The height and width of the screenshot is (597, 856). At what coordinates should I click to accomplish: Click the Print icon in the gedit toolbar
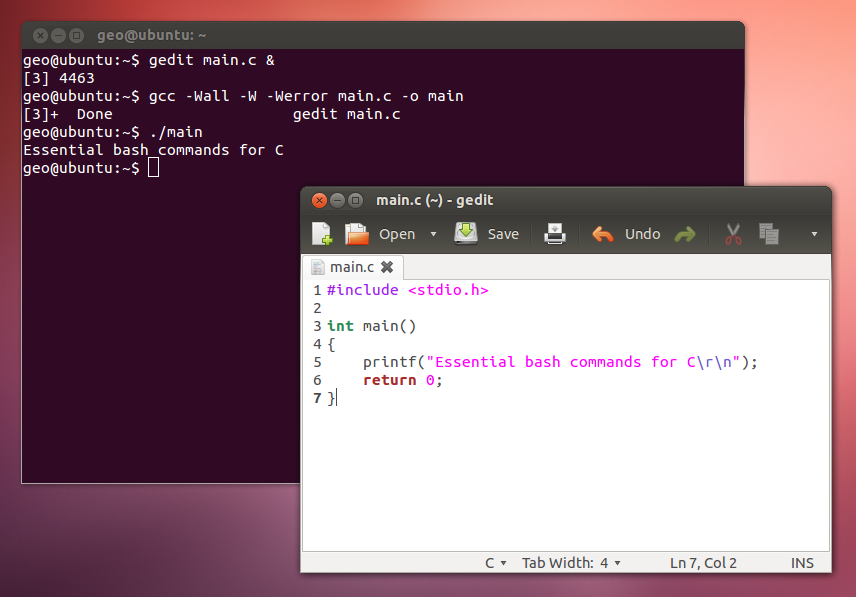(555, 234)
